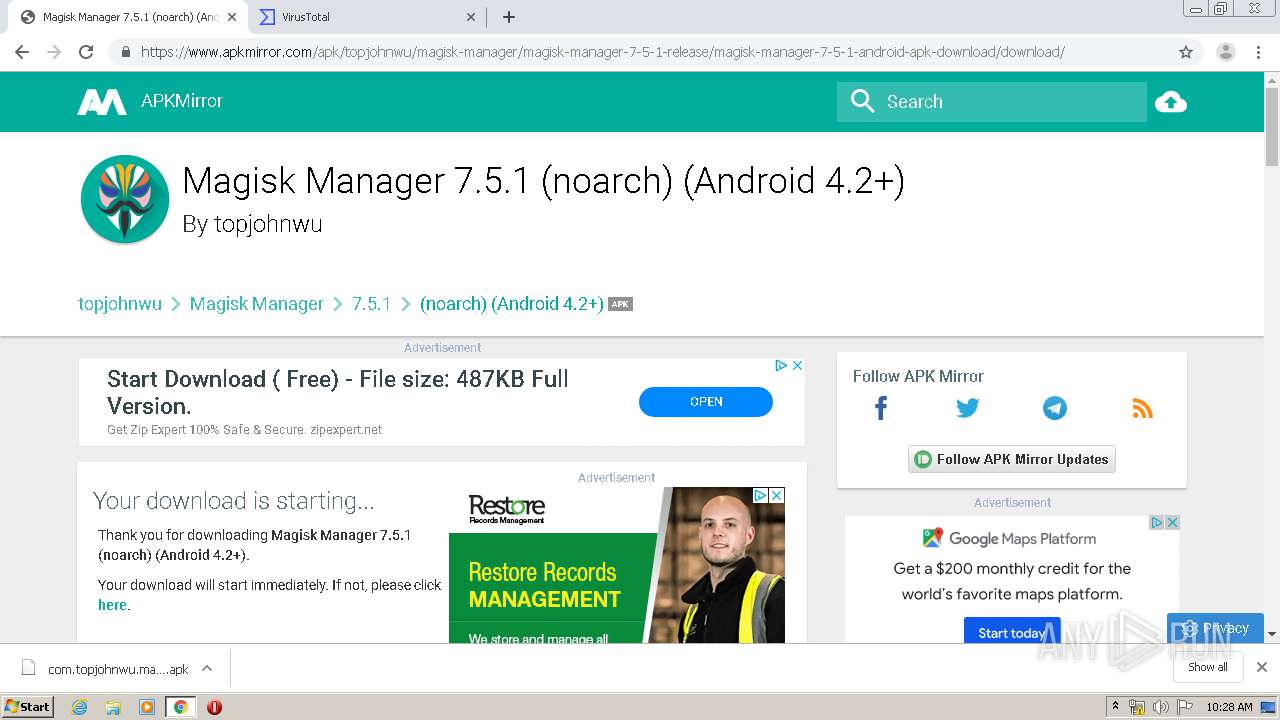
Task: Follow APK Mirror on Twitter
Action: [967, 408]
